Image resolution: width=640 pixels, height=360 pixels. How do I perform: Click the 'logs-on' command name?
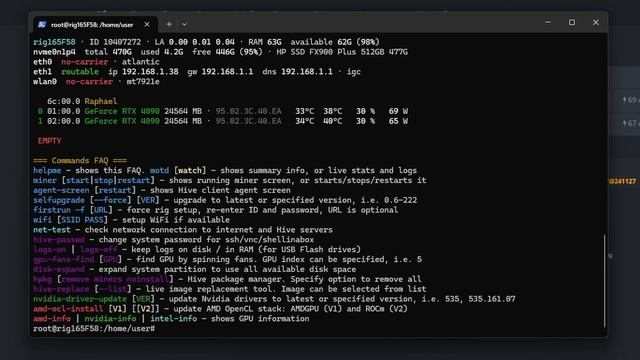49,250
